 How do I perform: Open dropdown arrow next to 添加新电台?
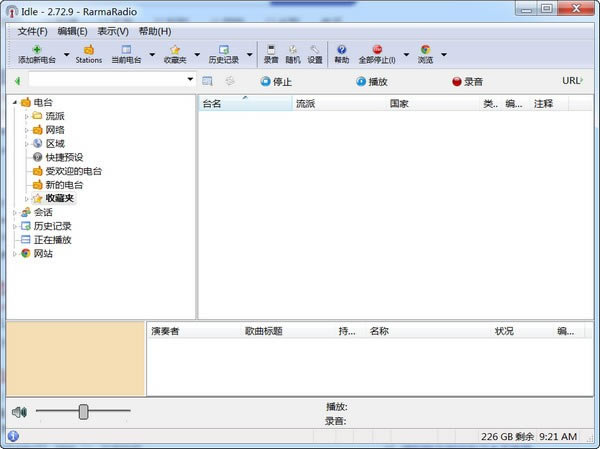[67, 54]
